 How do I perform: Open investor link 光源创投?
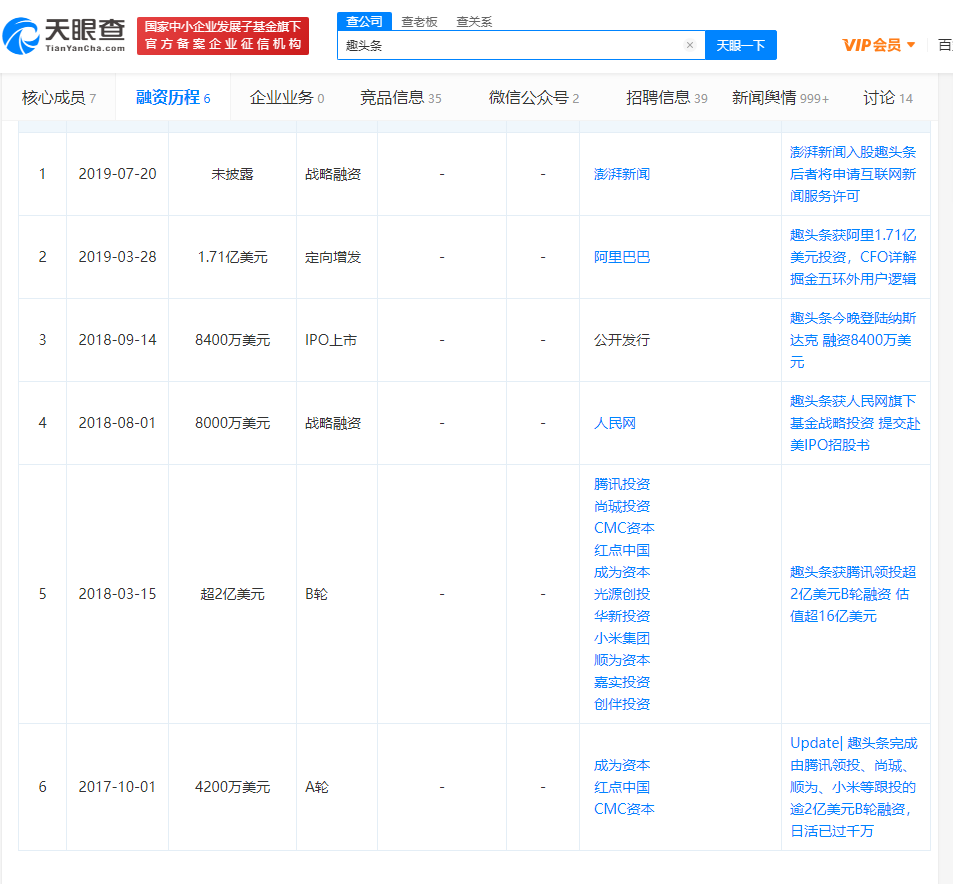[x=622, y=593]
